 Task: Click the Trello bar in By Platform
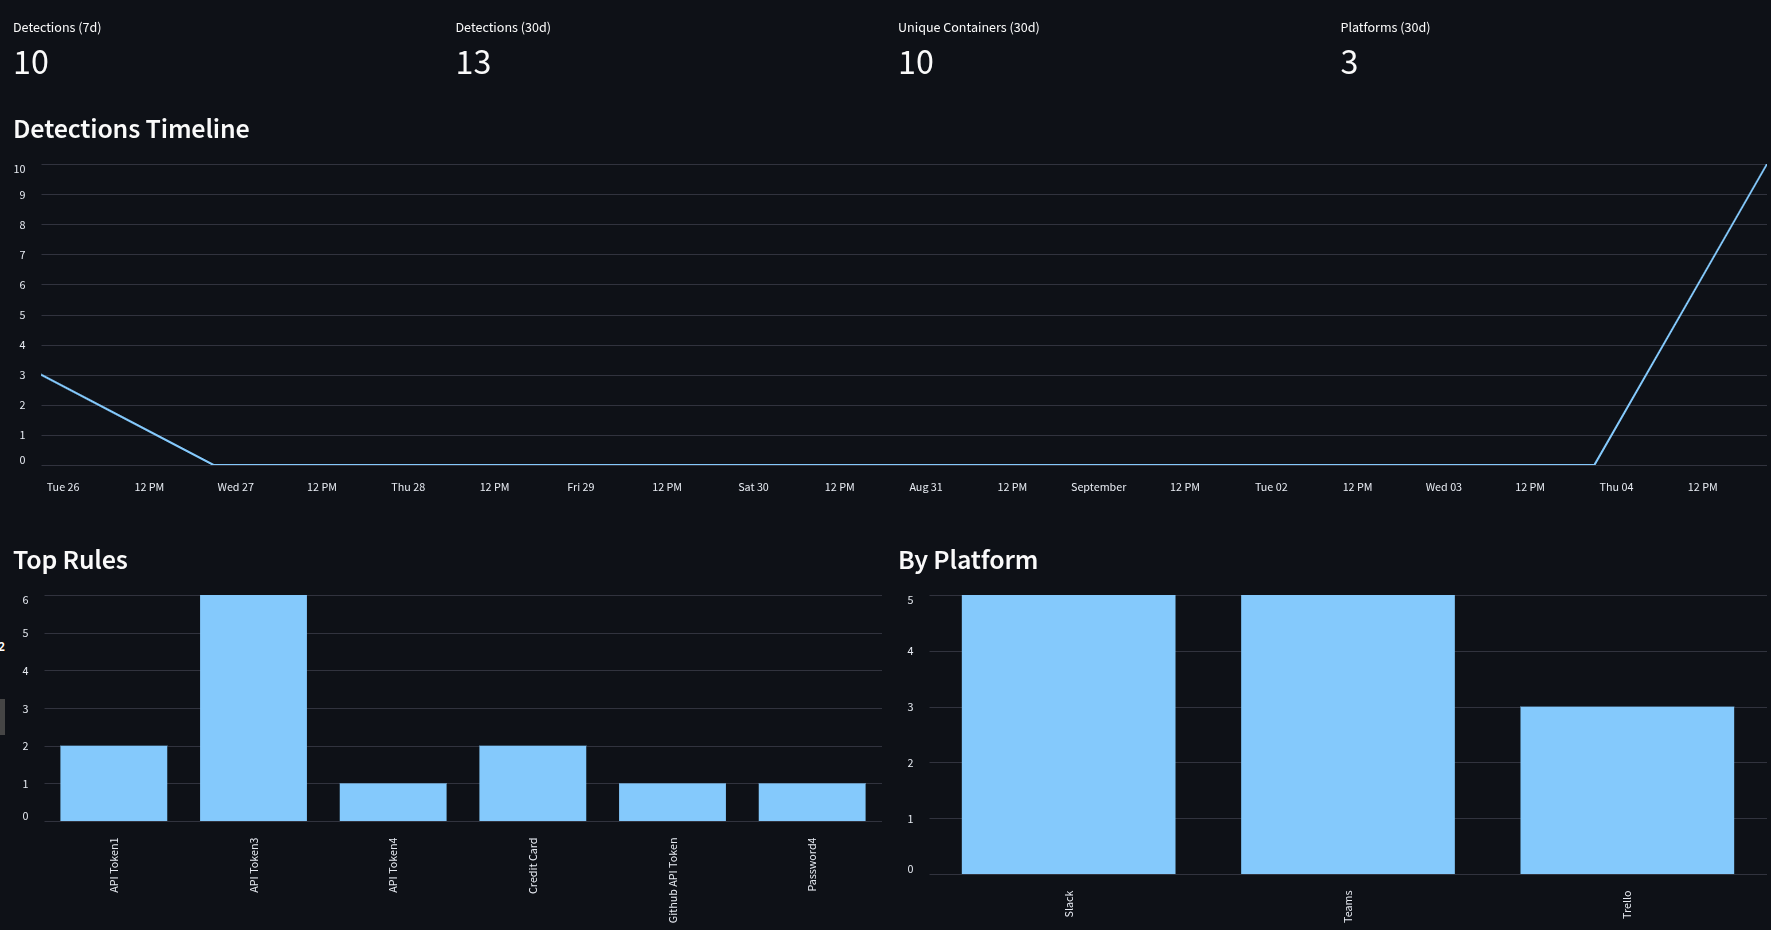click(x=1627, y=790)
